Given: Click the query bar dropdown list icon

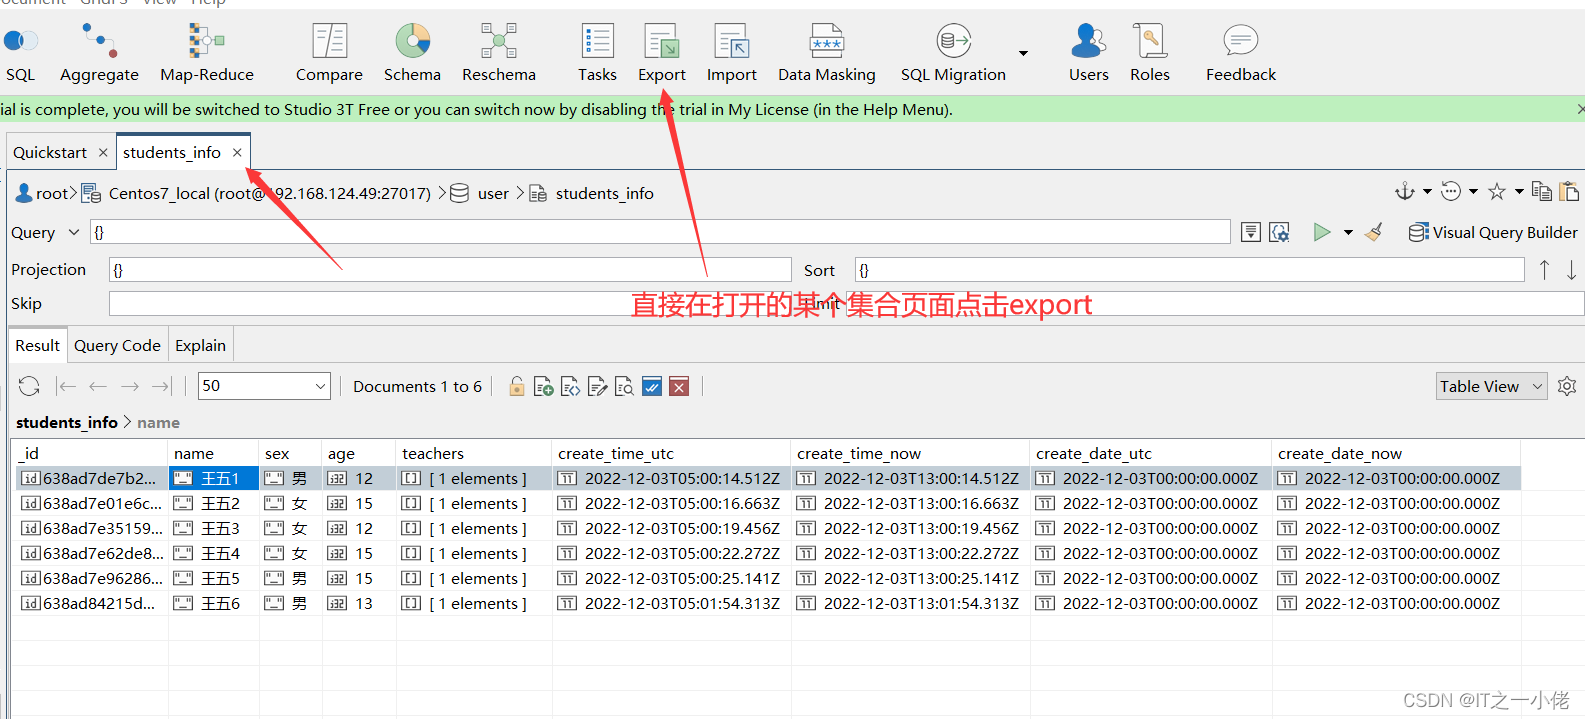Looking at the screenshot, I should 1251,232.
